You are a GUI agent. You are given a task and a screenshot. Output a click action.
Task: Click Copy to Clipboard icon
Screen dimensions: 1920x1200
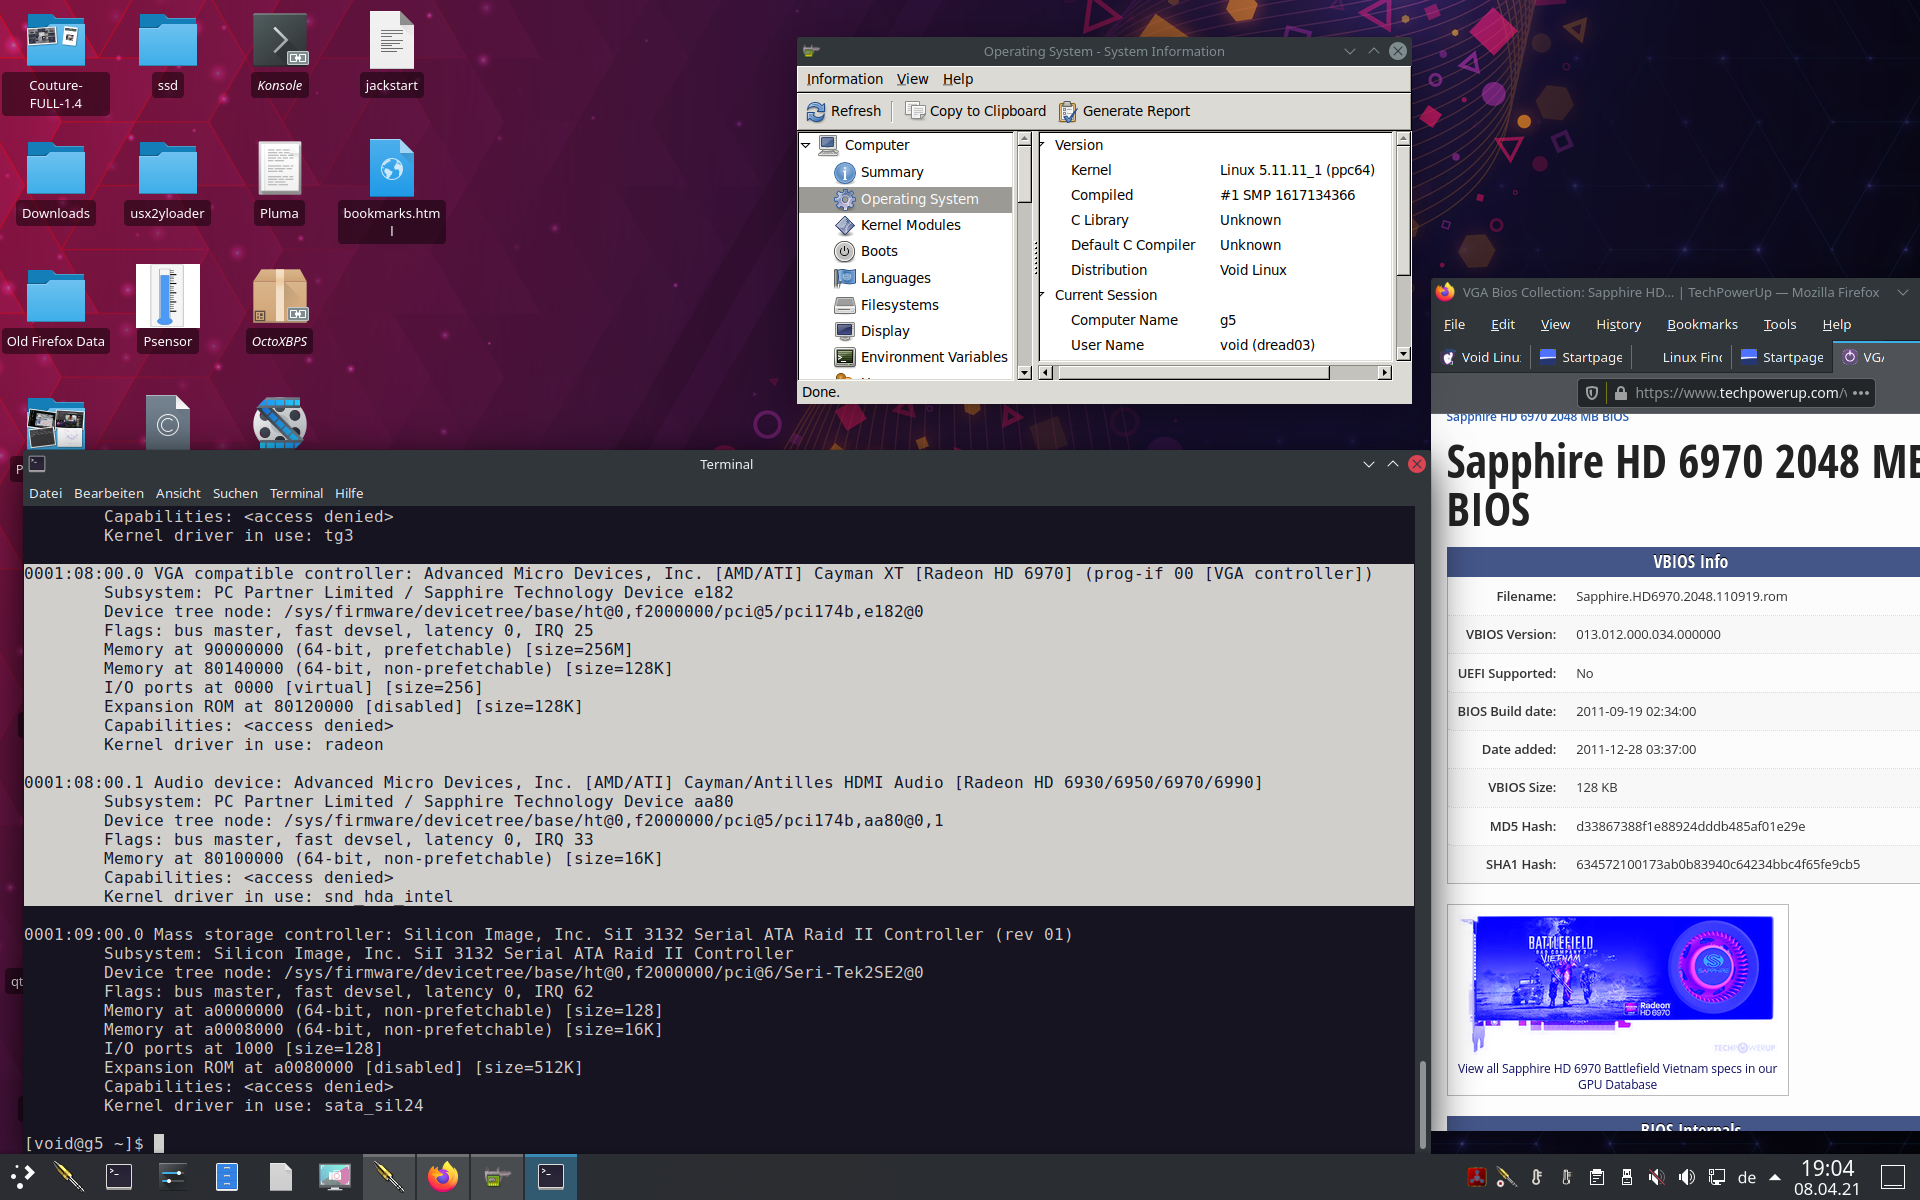tap(915, 111)
